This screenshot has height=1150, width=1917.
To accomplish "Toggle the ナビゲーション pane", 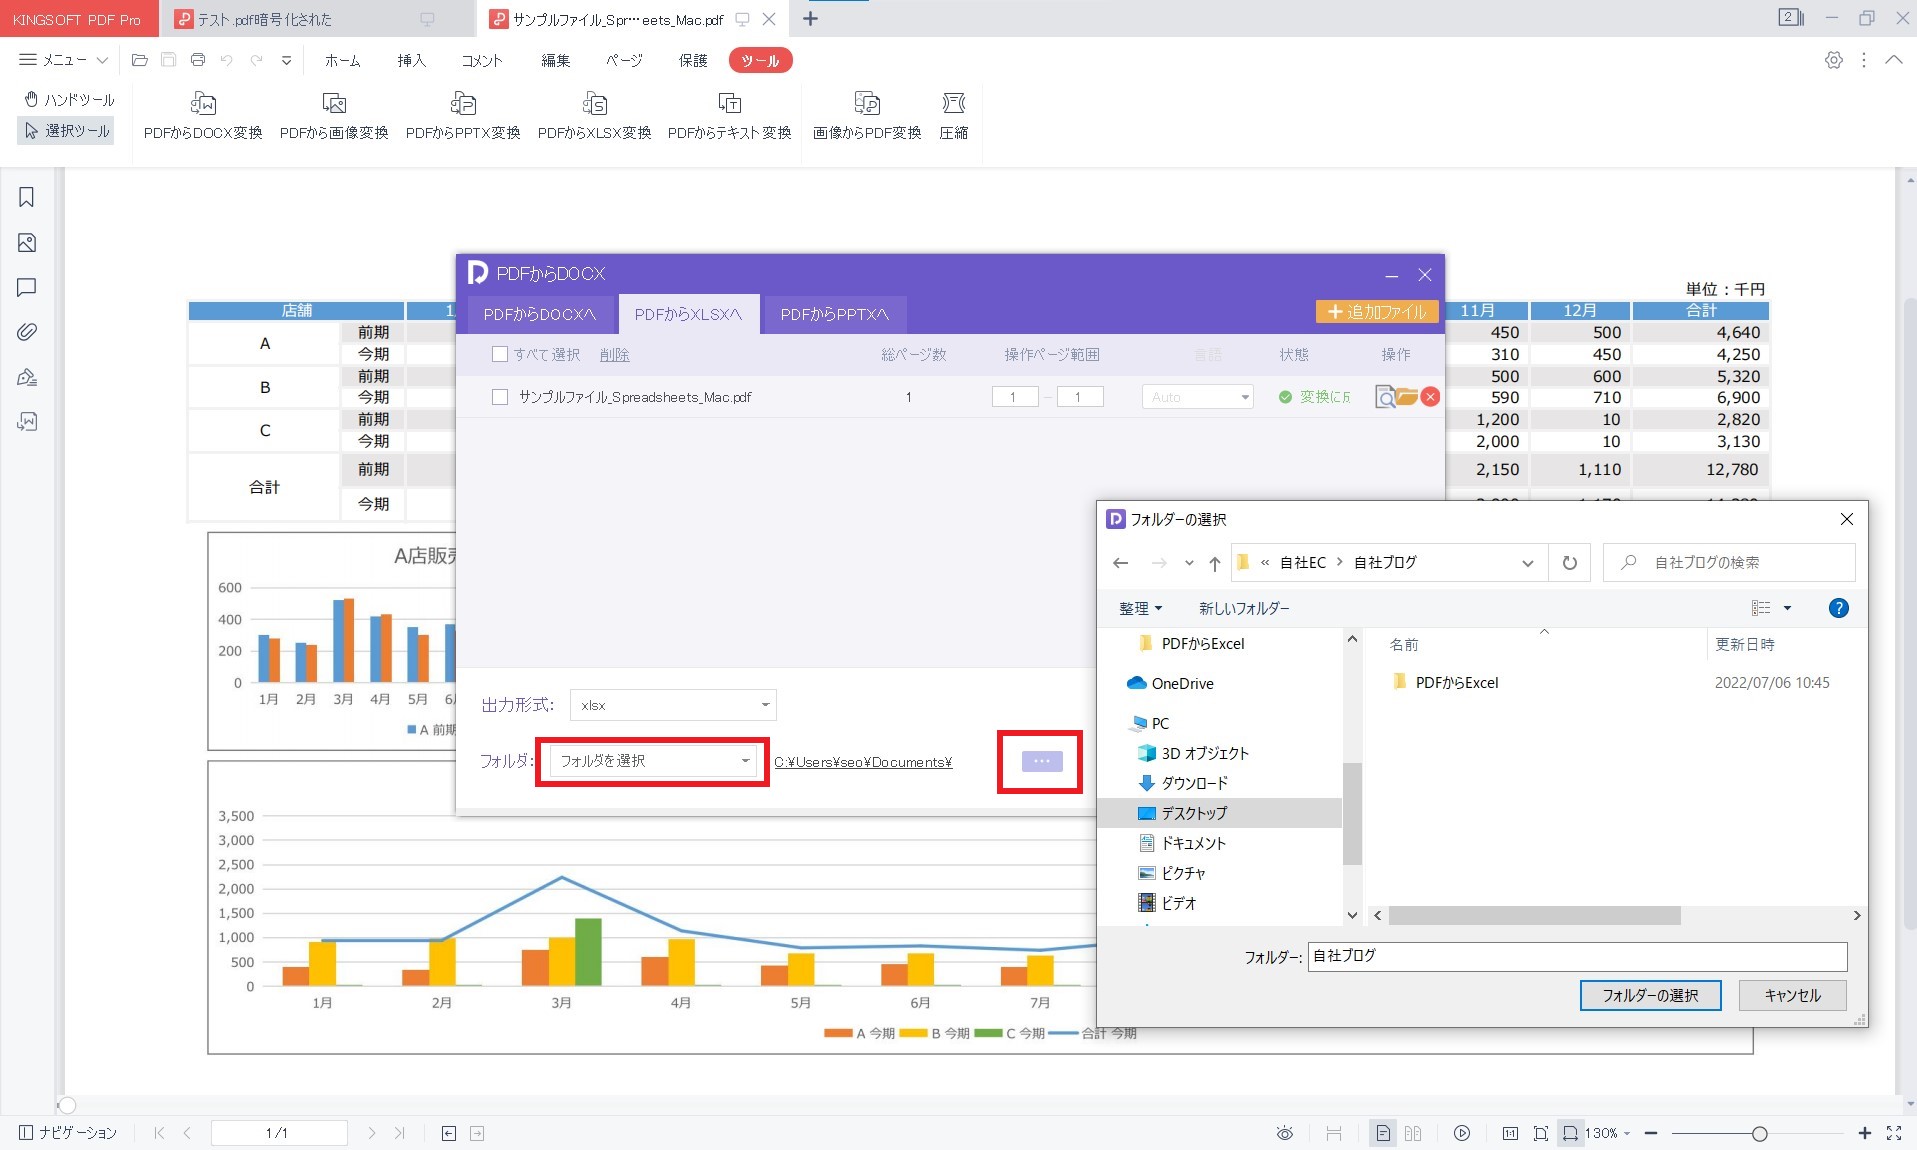I will [x=68, y=1133].
